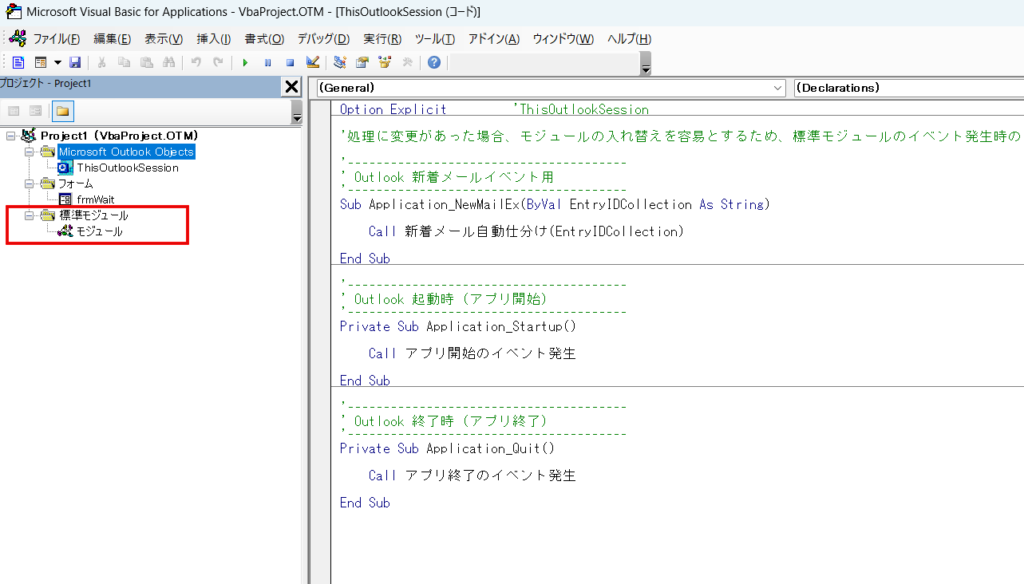Viewport: 1024px width, 584px height.
Task: Select ThisOutlookSession in project tree
Action: coord(127,168)
